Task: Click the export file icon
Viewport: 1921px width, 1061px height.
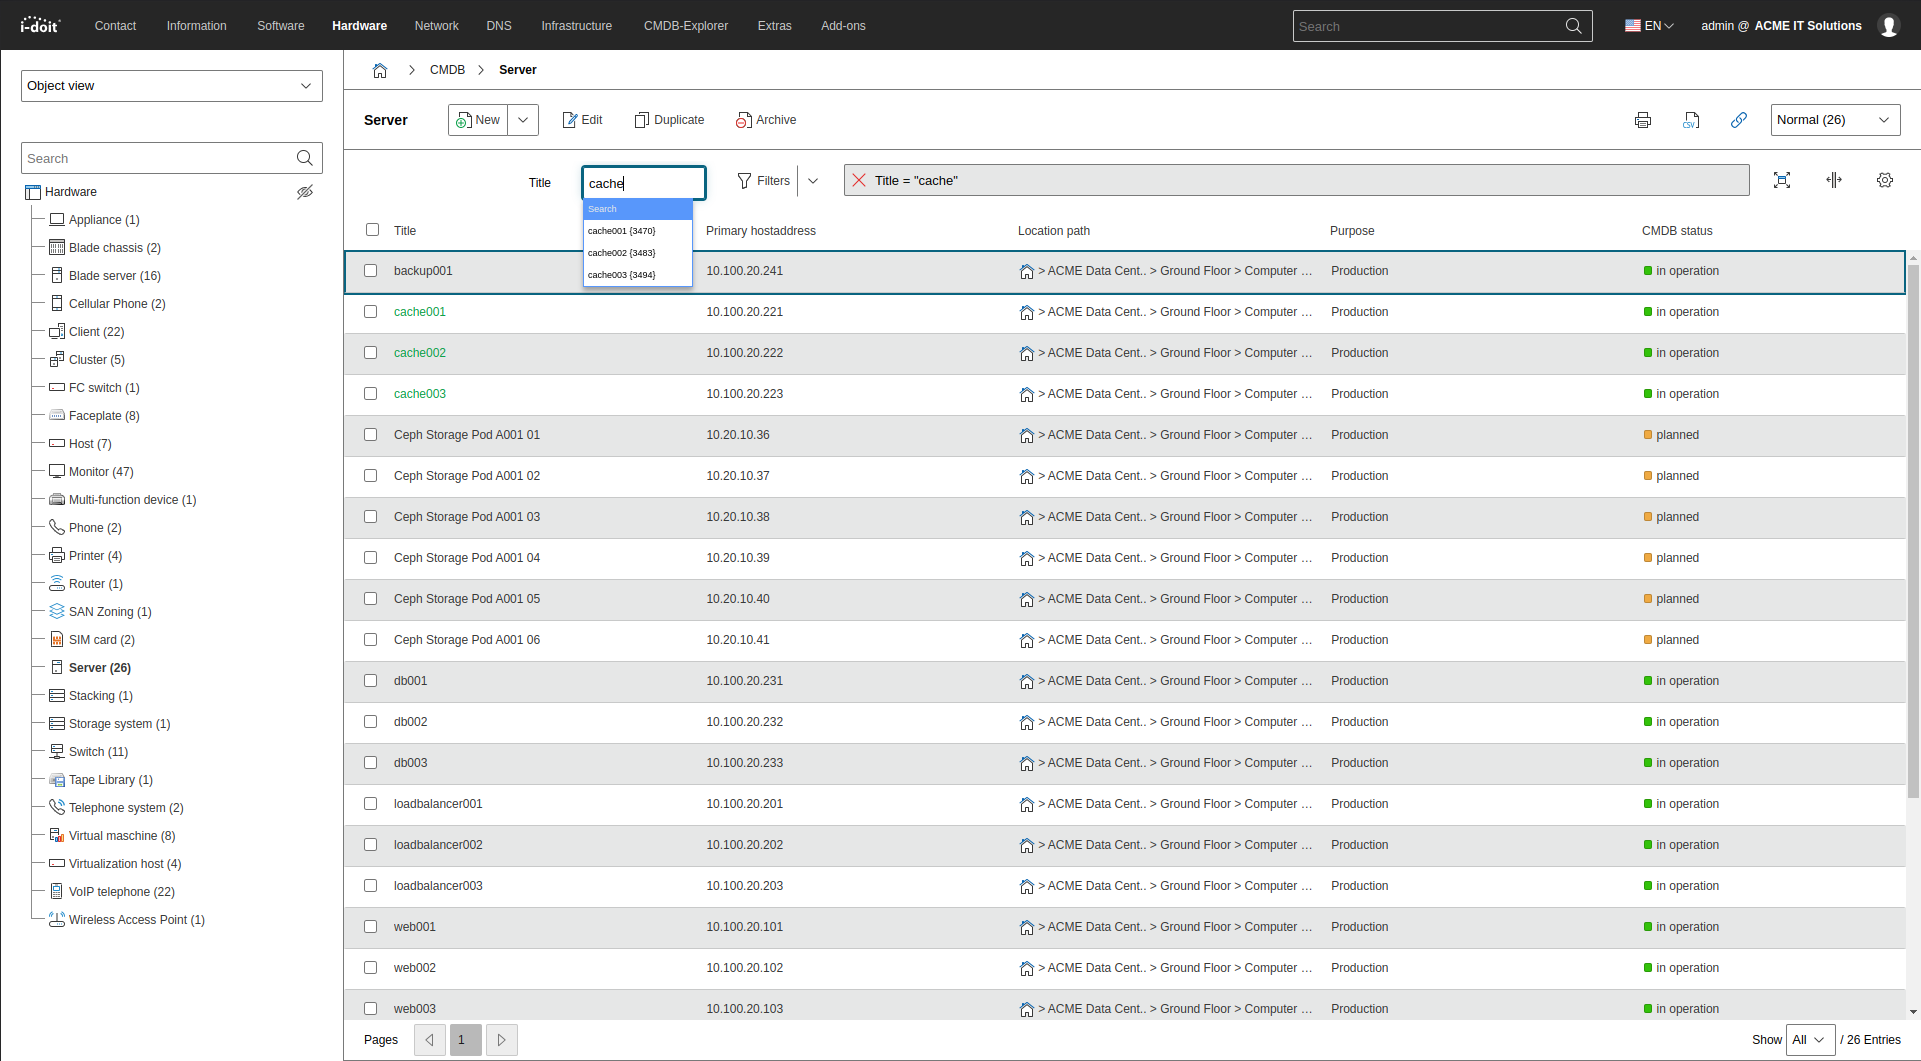Action: point(1691,120)
